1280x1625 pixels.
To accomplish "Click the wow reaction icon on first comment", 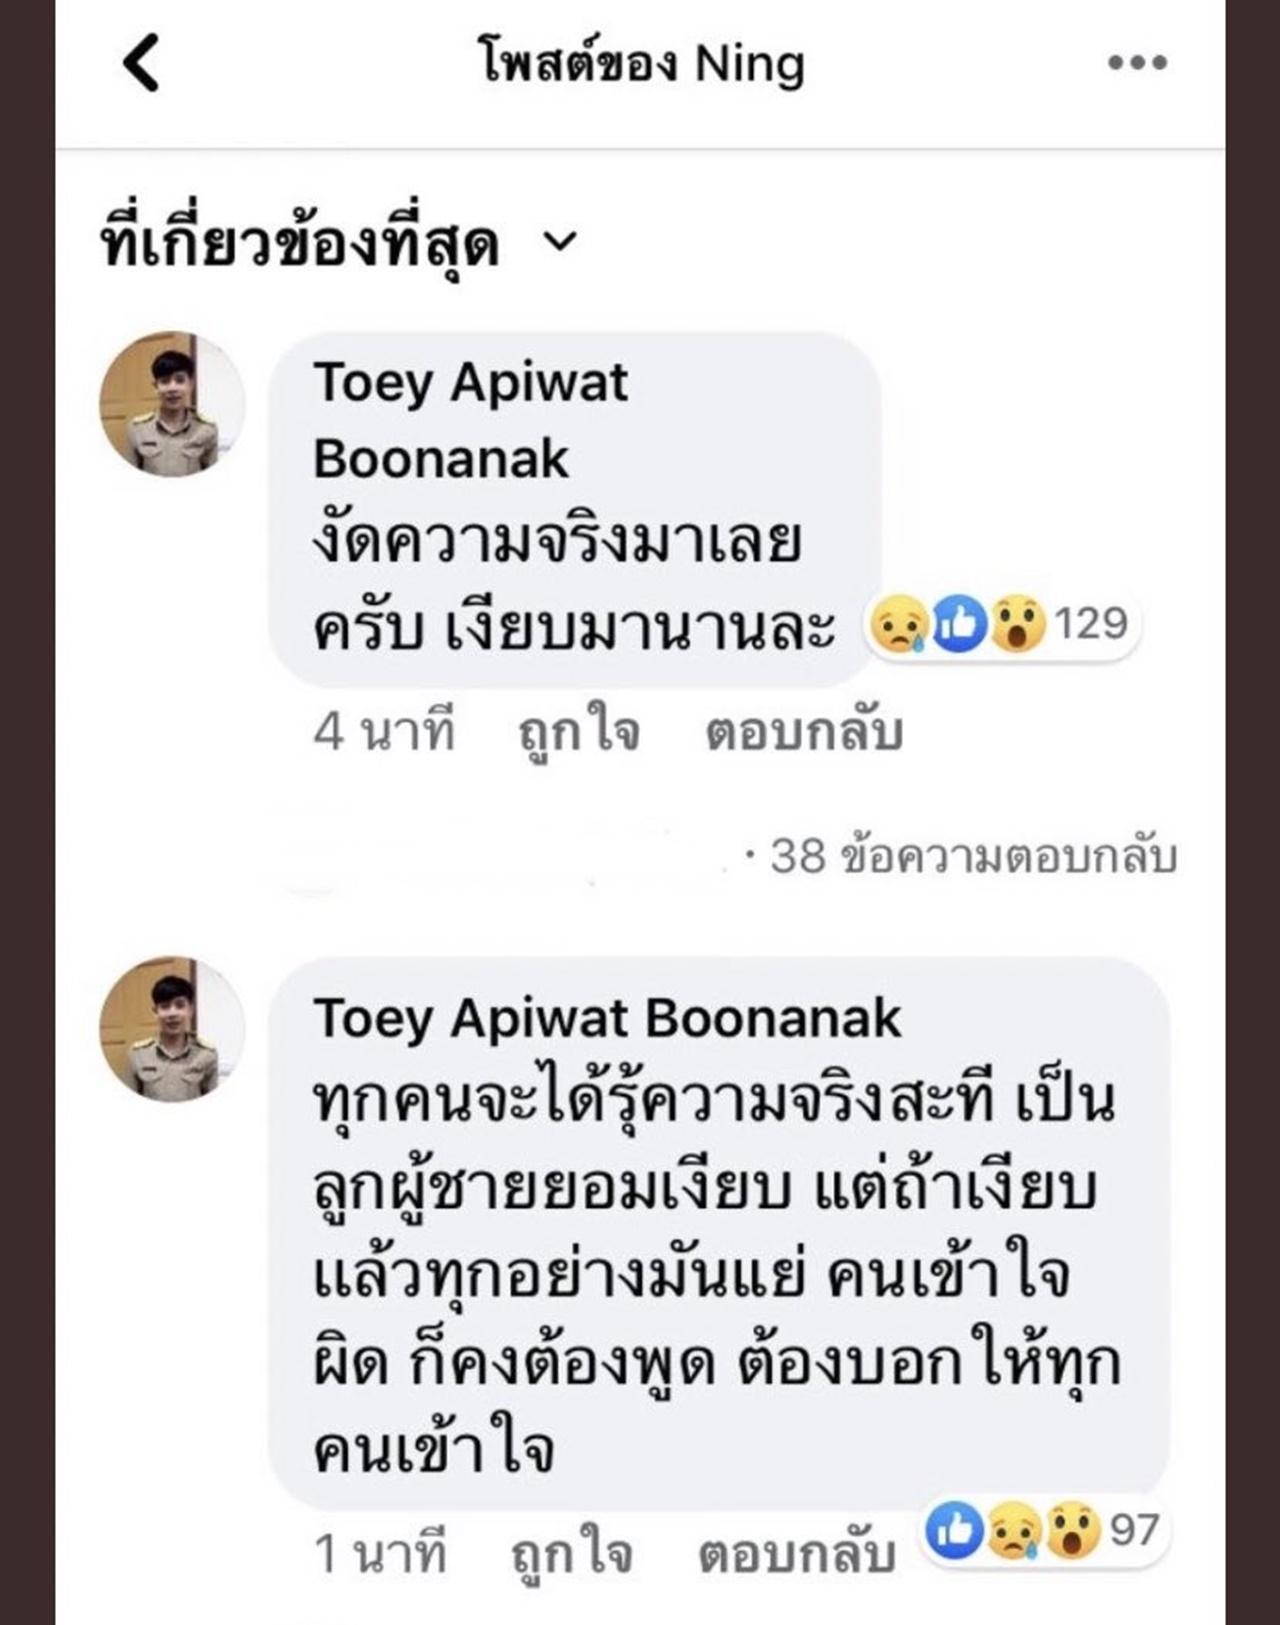I will point(1017,624).
